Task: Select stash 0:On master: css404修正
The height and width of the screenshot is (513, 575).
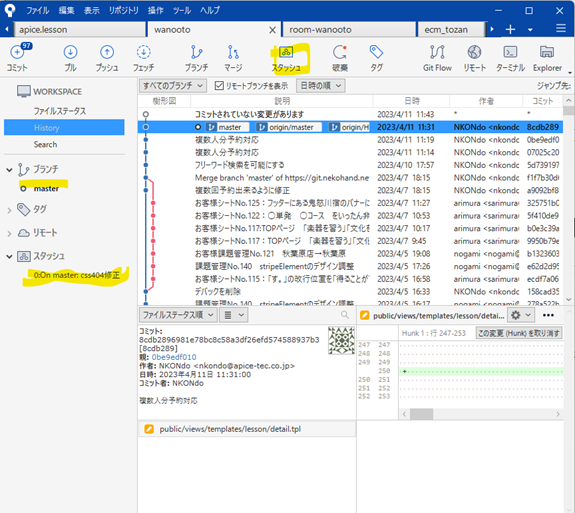Action: [77, 275]
